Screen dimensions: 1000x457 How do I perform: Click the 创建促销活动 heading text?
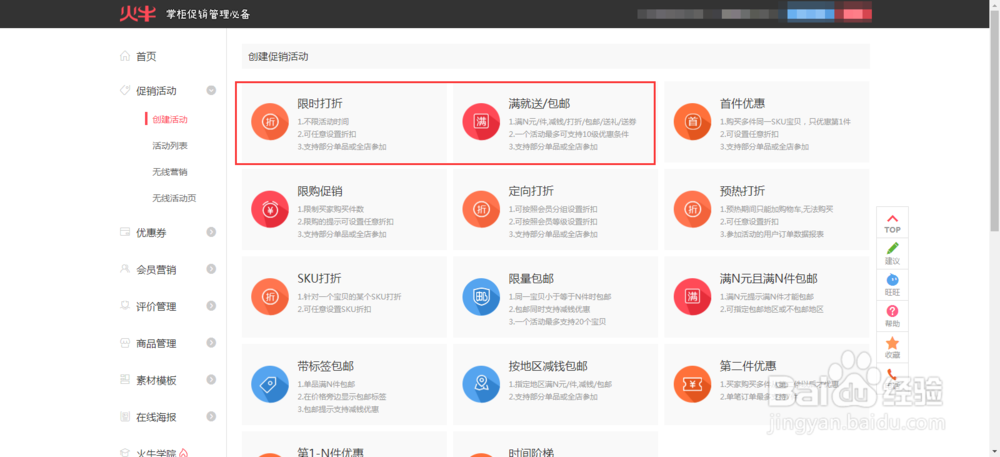pos(278,57)
